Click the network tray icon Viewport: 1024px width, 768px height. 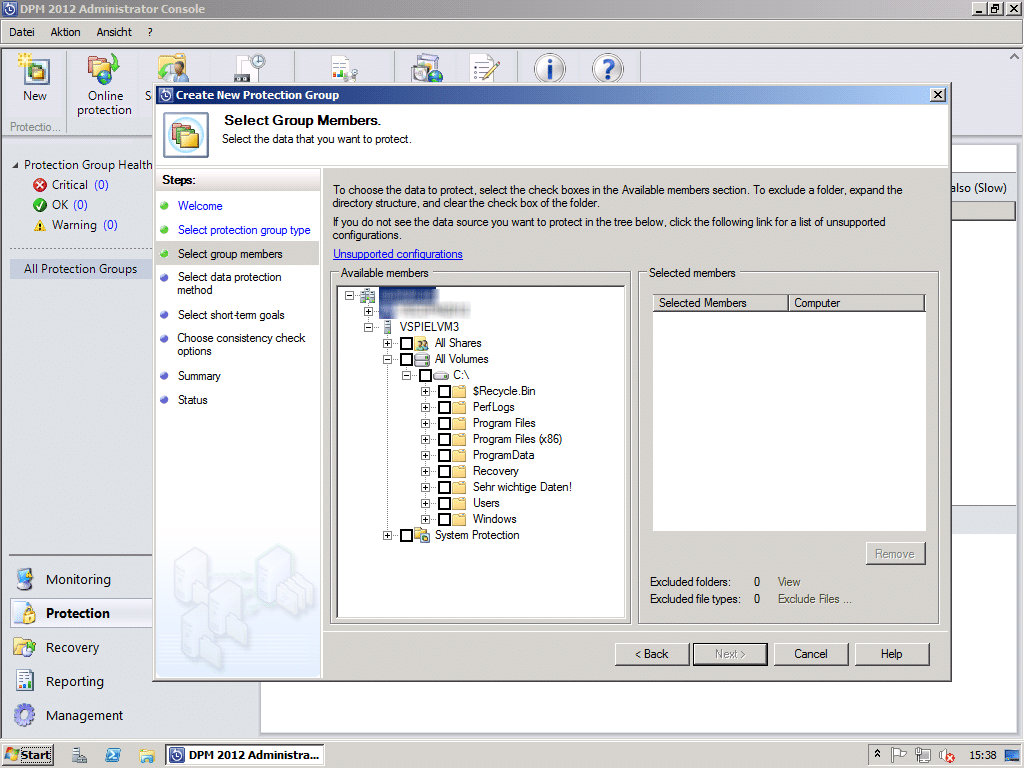click(923, 755)
